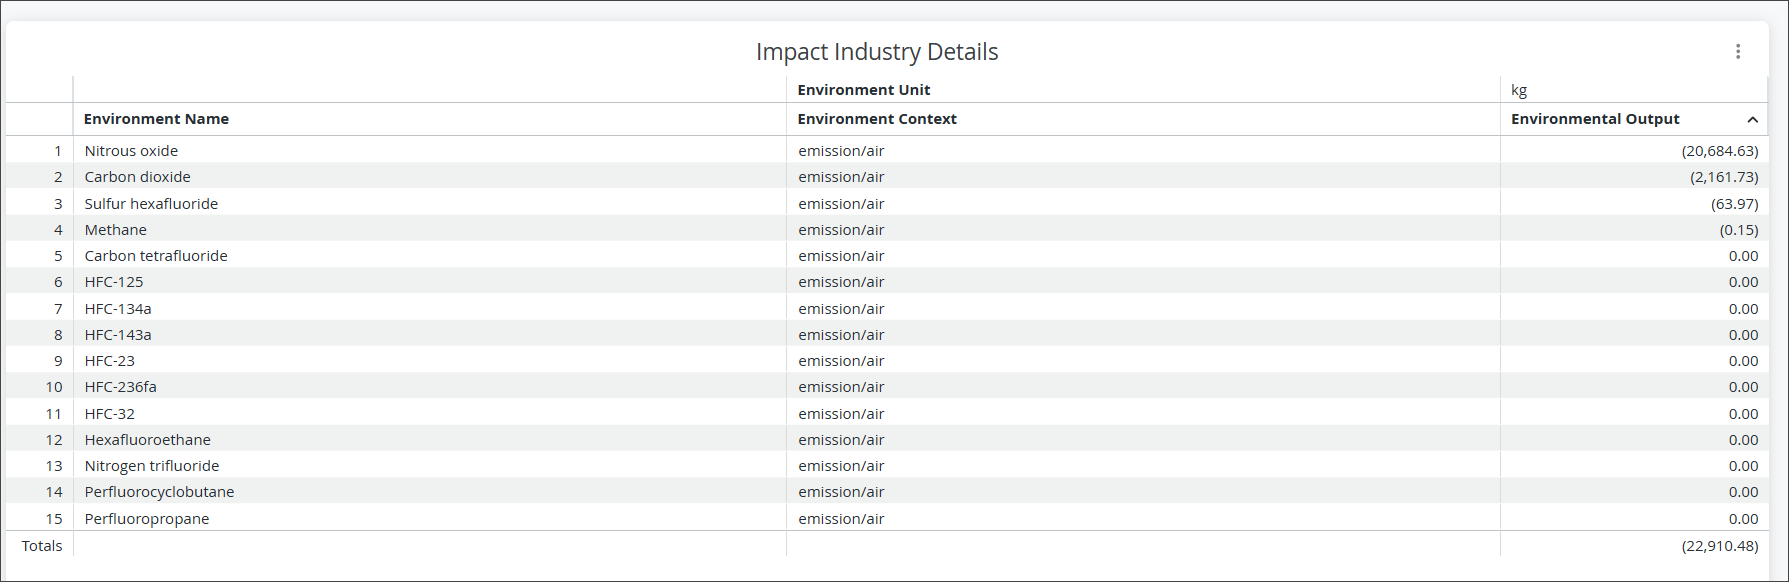Image resolution: width=1789 pixels, height=582 pixels.
Task: Sort by Environment Name column header
Action: tap(156, 119)
